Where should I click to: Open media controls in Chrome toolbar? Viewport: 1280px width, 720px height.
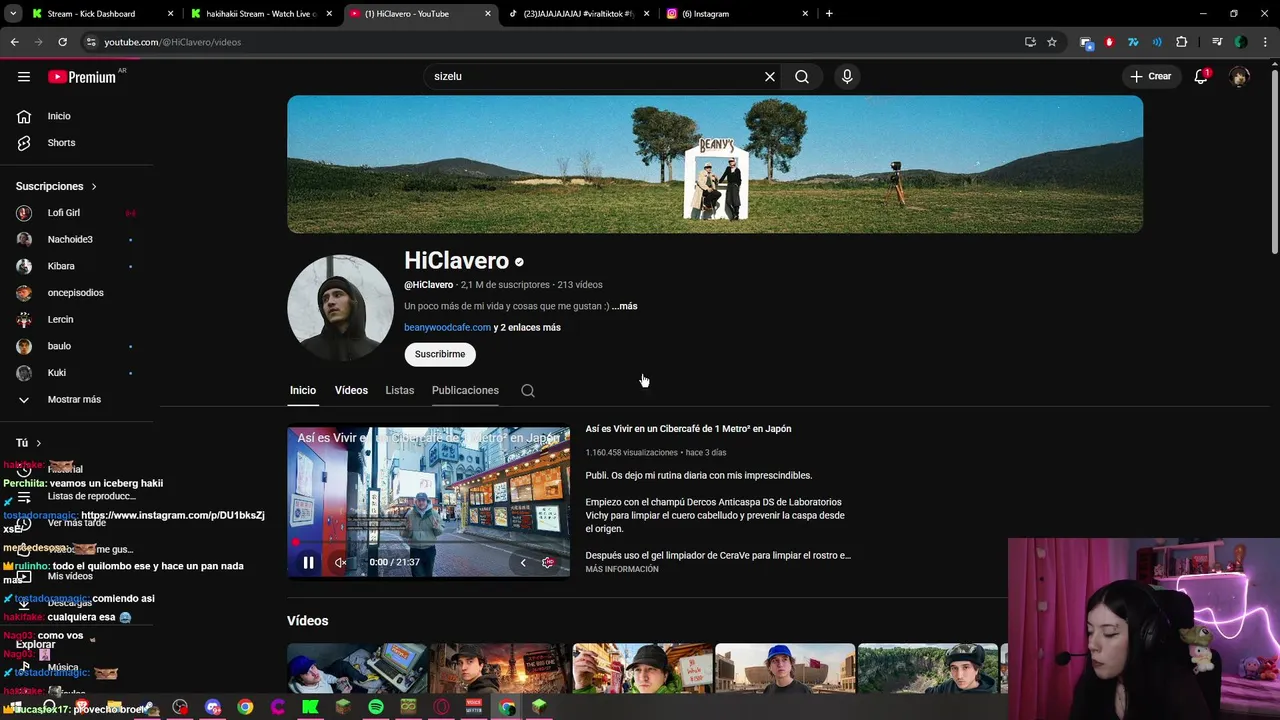1217,42
